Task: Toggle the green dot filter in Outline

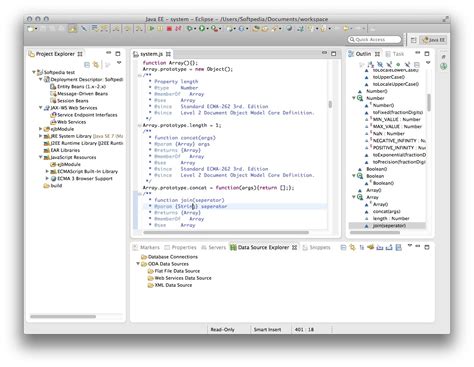Action: click(x=398, y=64)
